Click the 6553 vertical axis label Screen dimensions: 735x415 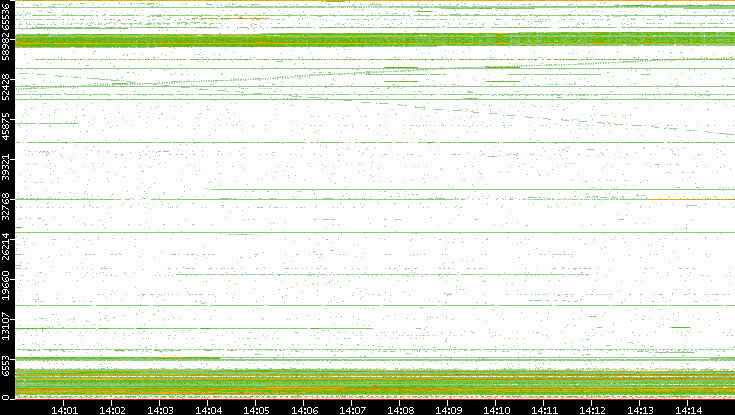(x=6, y=365)
